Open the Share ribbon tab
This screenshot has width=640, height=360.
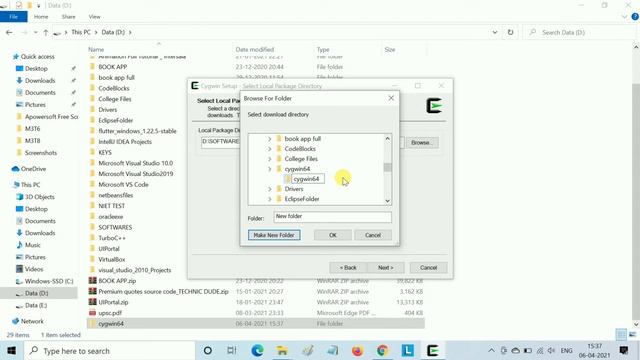pyautogui.click(x=68, y=17)
